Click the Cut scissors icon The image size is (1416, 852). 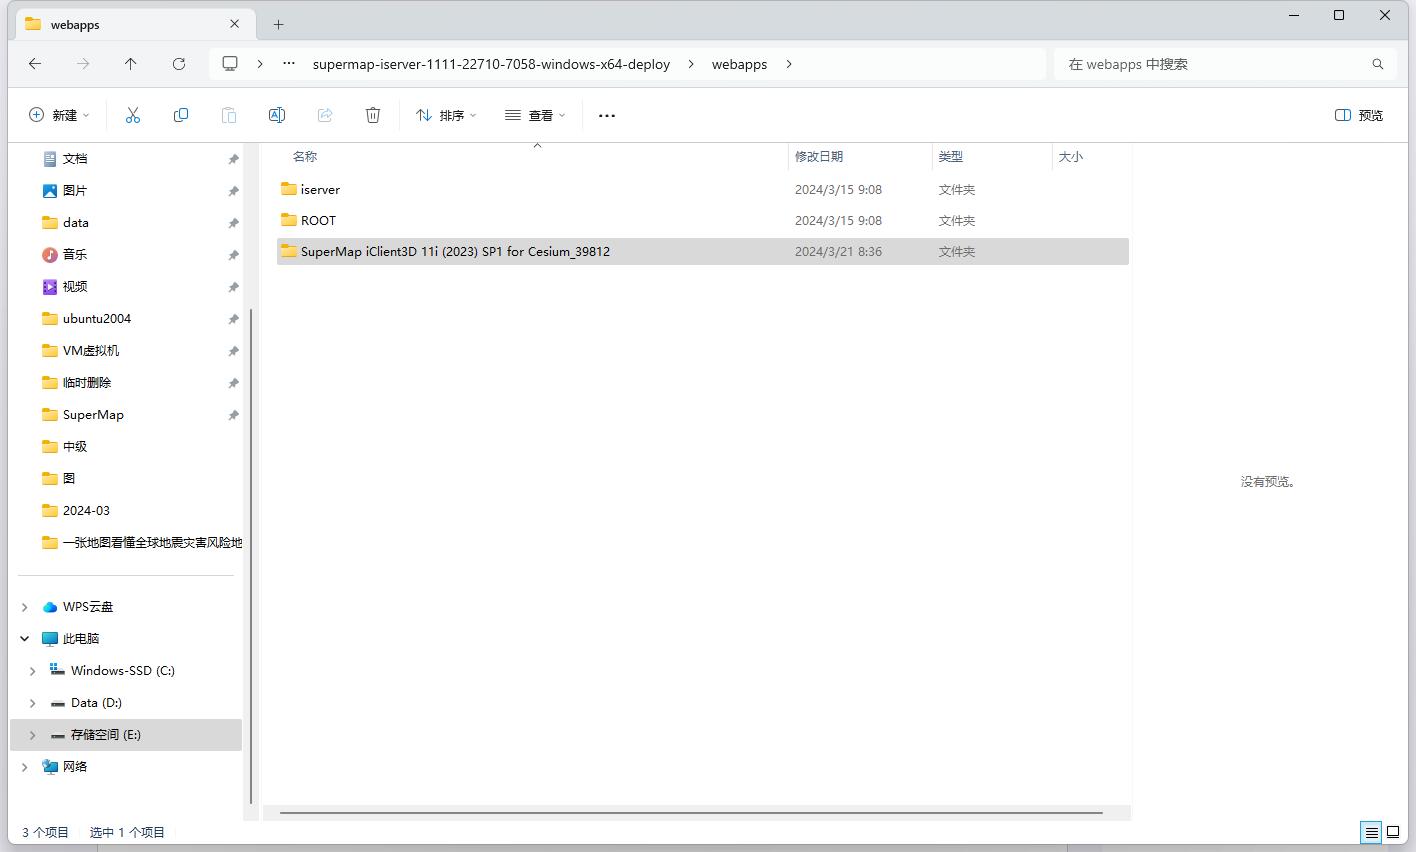click(133, 115)
